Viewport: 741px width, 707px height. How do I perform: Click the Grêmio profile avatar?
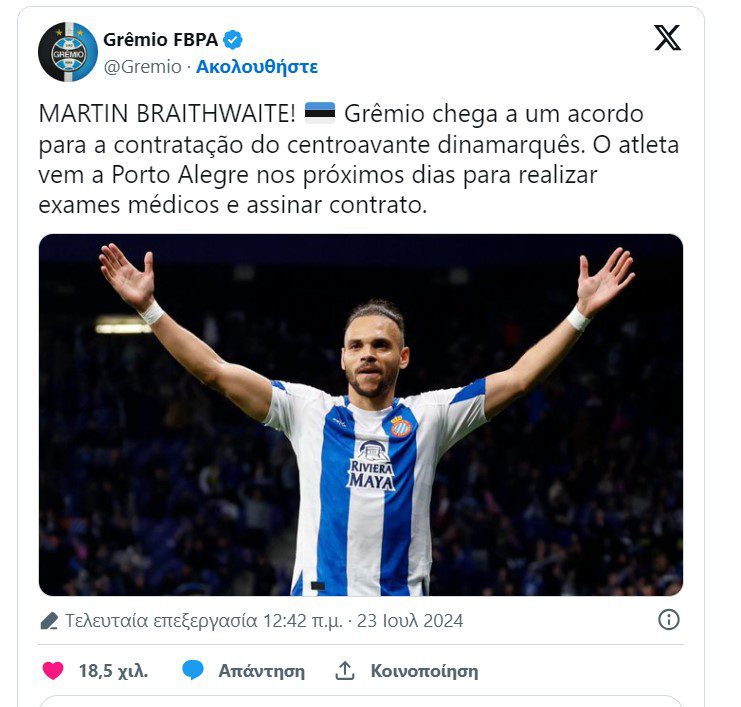click(x=68, y=52)
